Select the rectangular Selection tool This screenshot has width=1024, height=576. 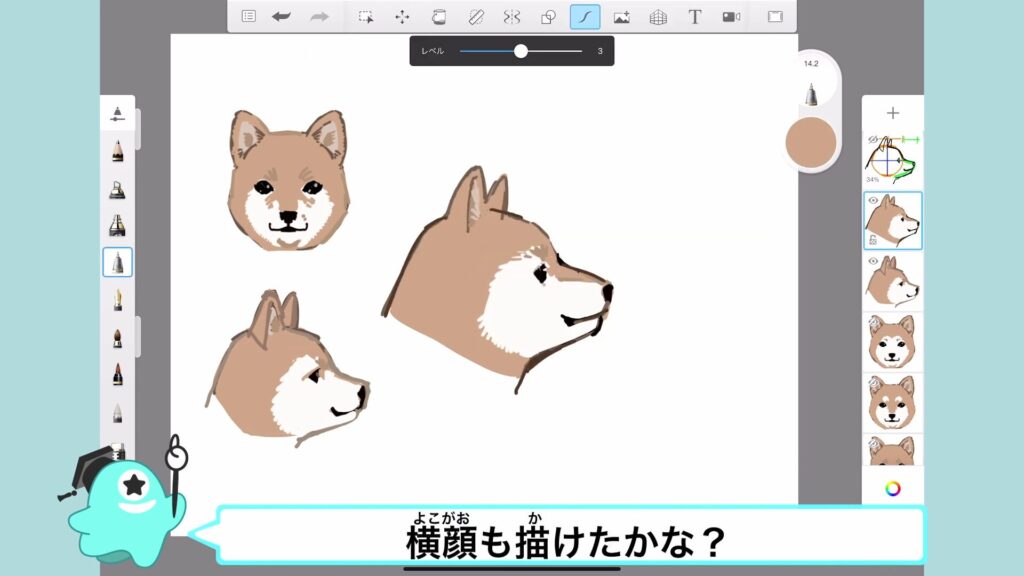366,16
